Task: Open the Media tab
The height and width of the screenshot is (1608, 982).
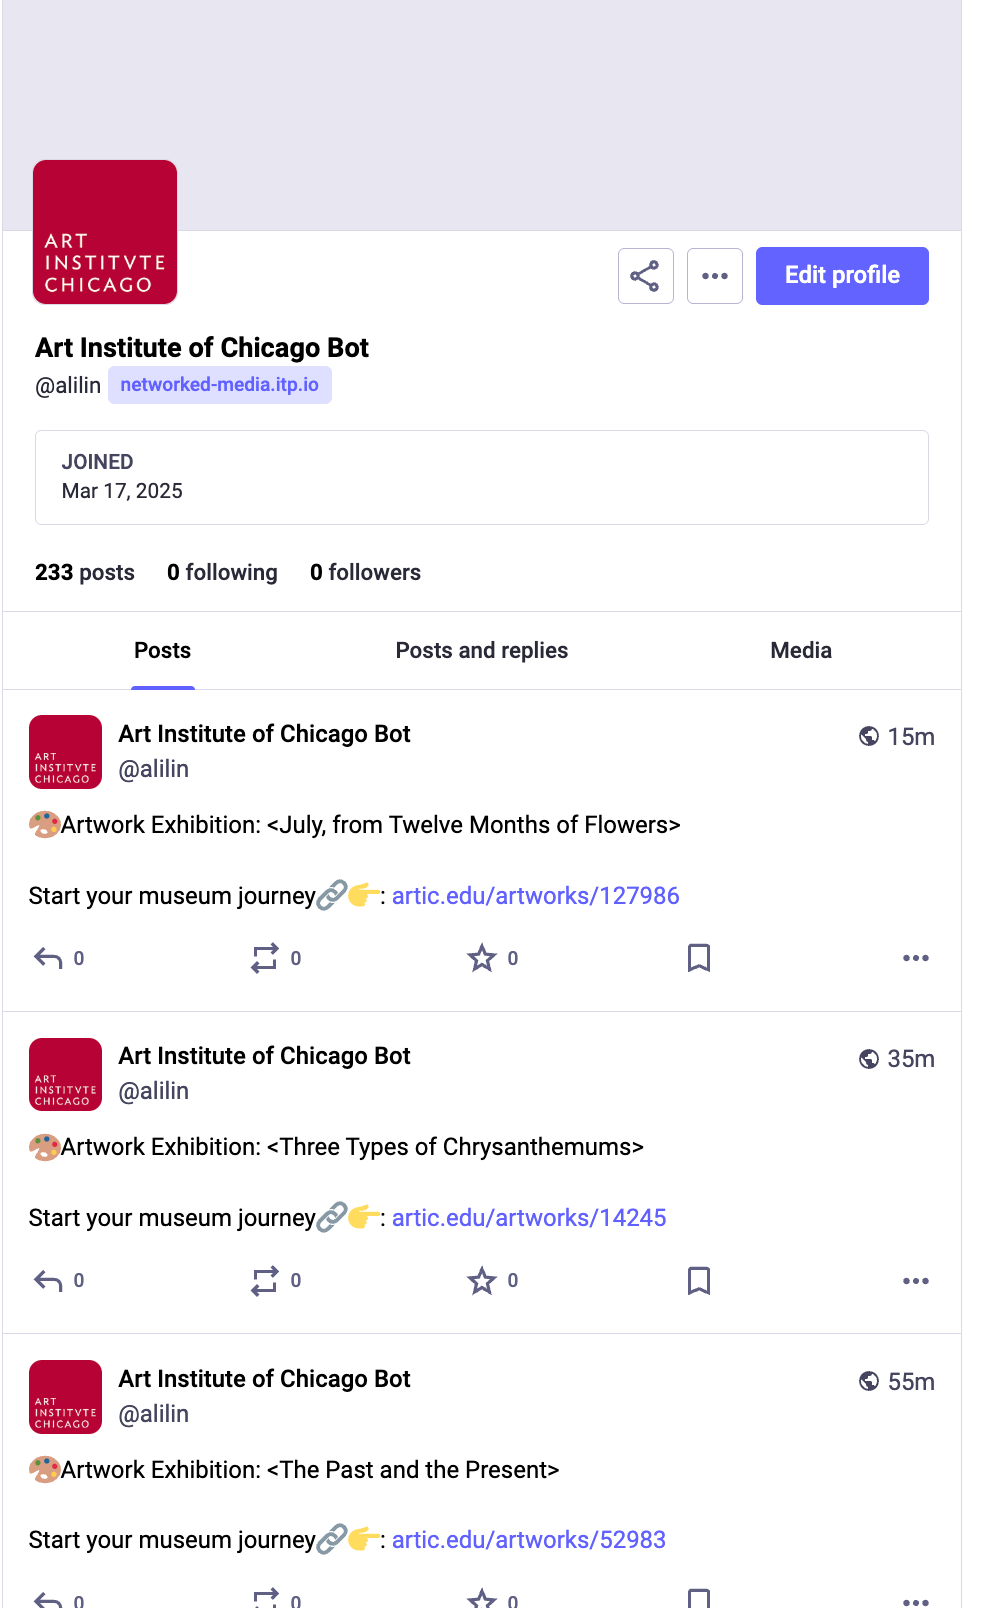Action: (800, 651)
